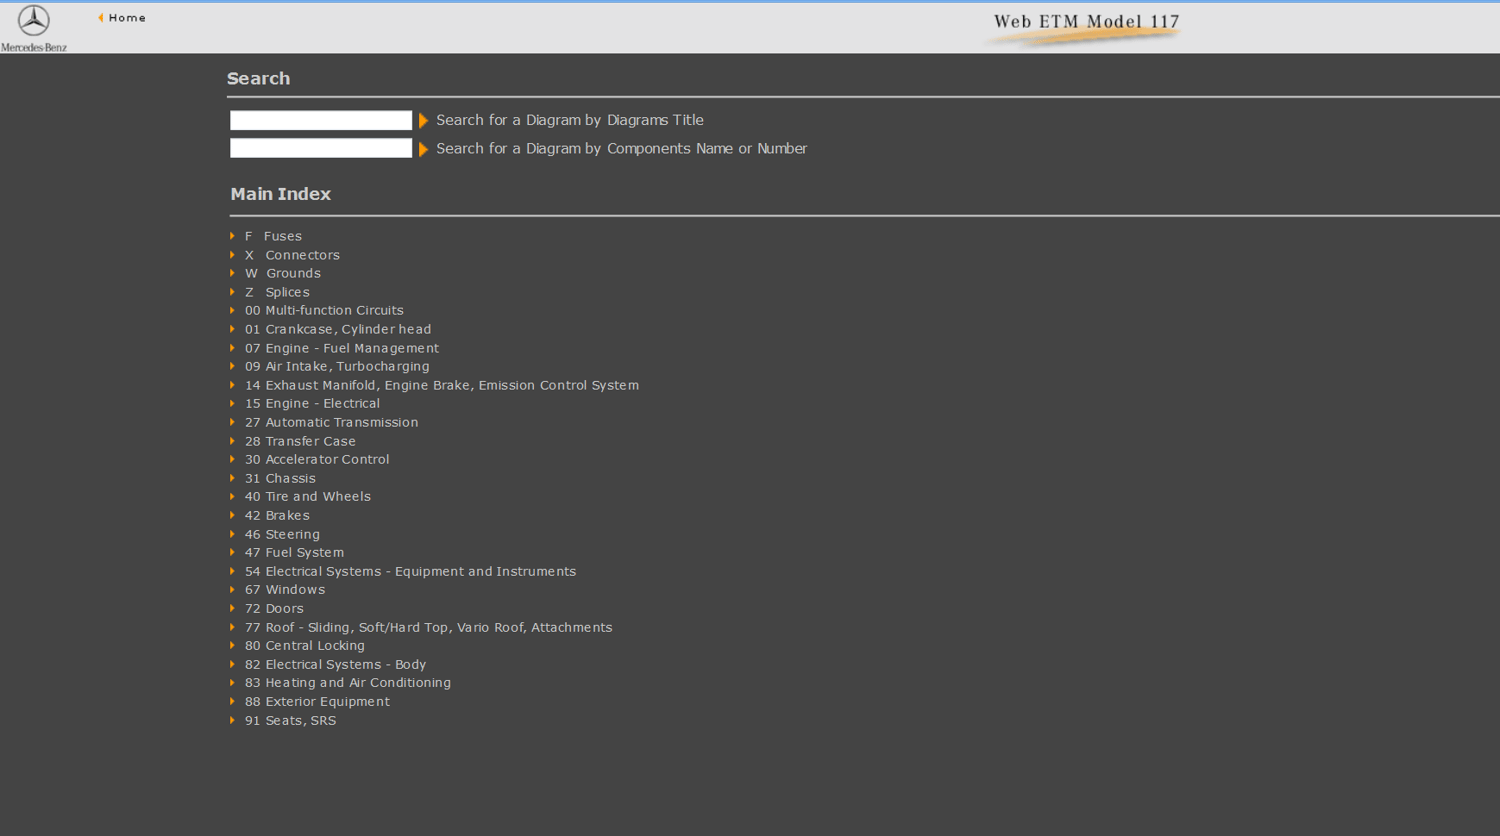Open 80 Central Locking

point(305,645)
